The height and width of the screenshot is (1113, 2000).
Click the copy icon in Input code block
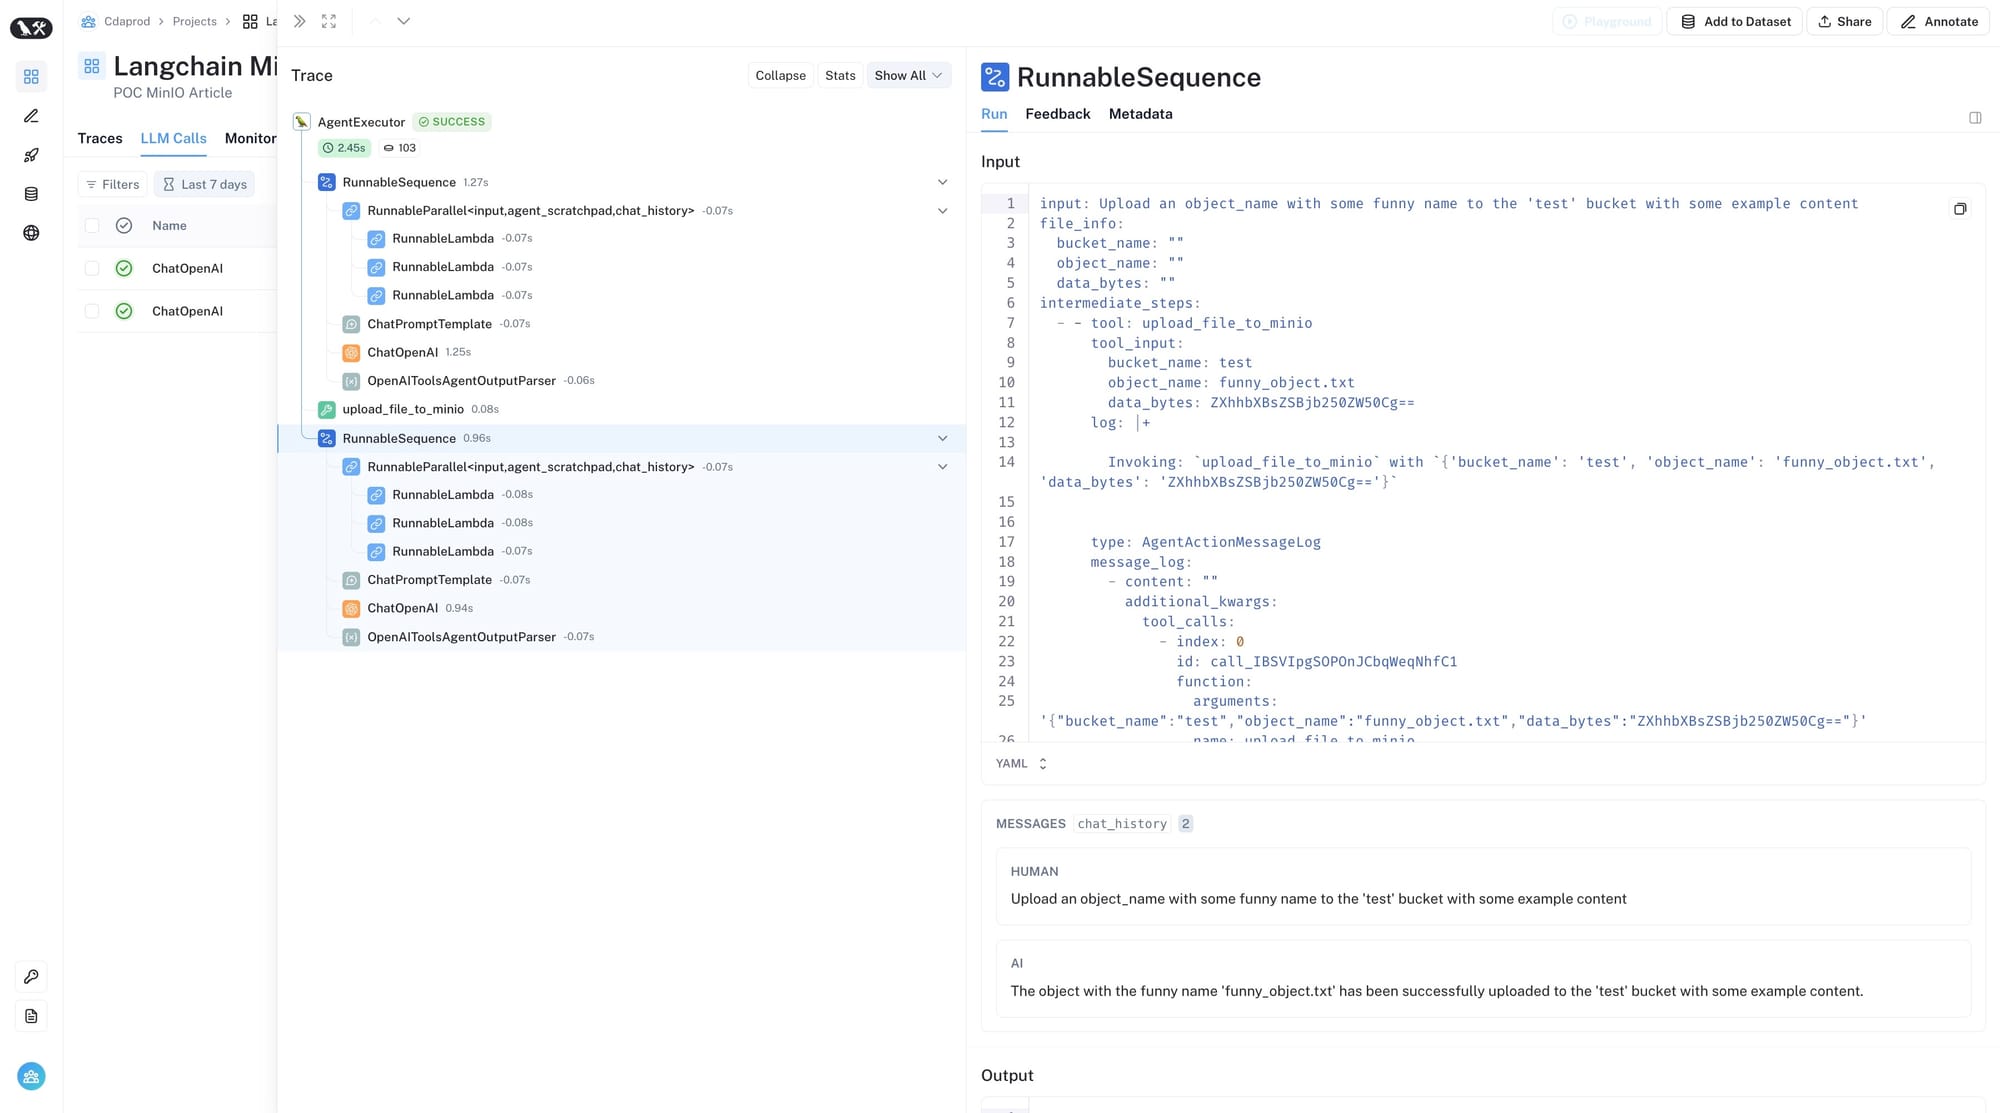click(1960, 209)
